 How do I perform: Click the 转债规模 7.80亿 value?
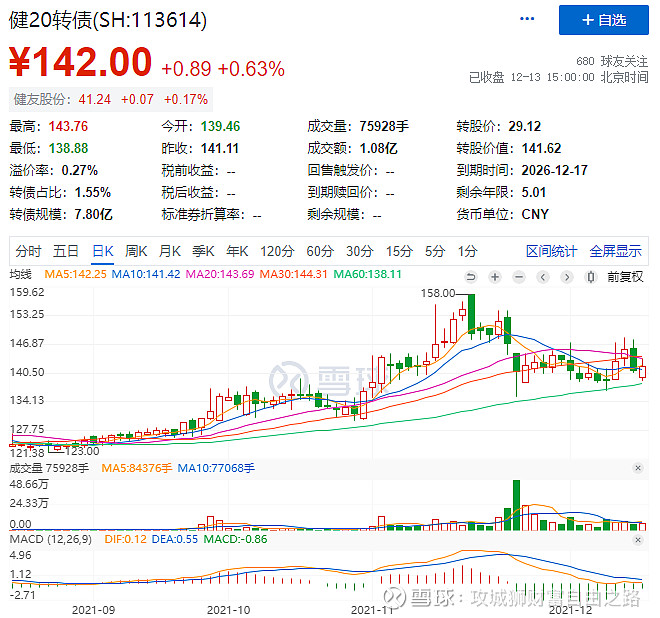[x=93, y=214]
